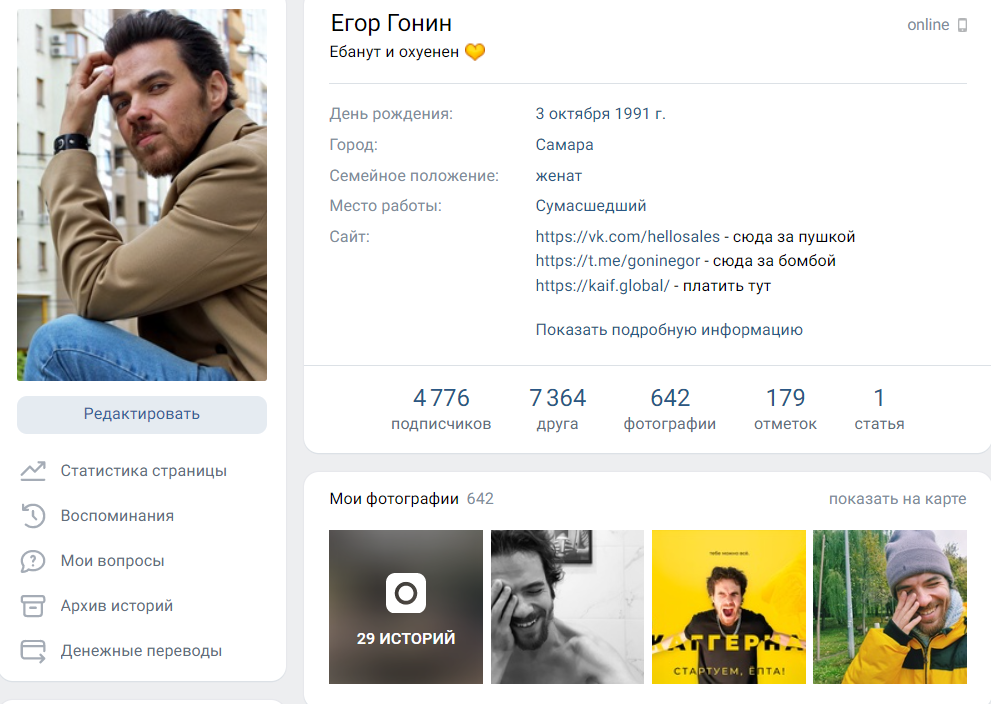Click the Мои фотографии heading
Viewport: 991px width, 704px height.
click(394, 499)
